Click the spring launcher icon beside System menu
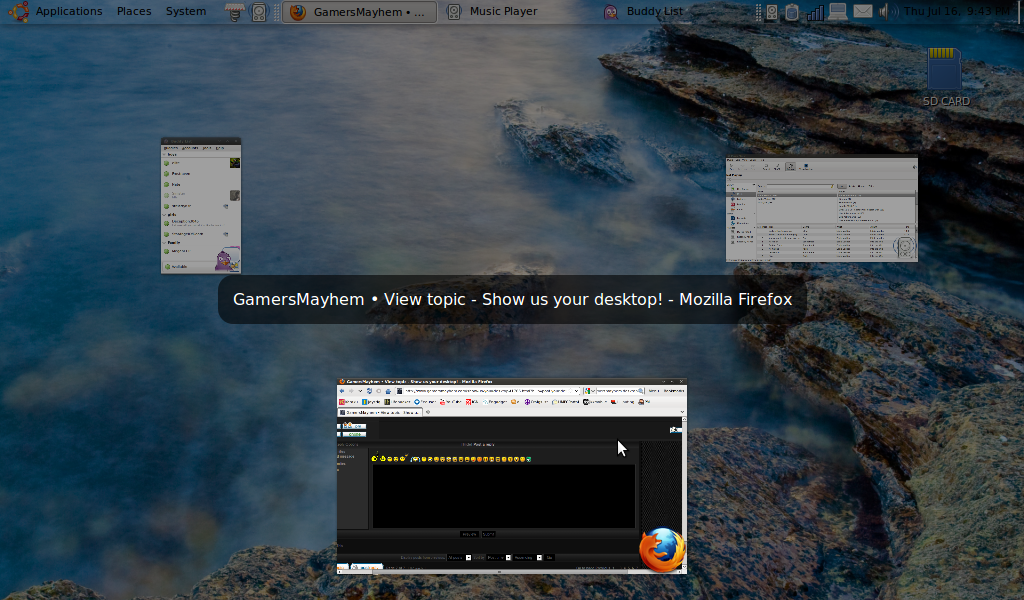 click(x=234, y=12)
